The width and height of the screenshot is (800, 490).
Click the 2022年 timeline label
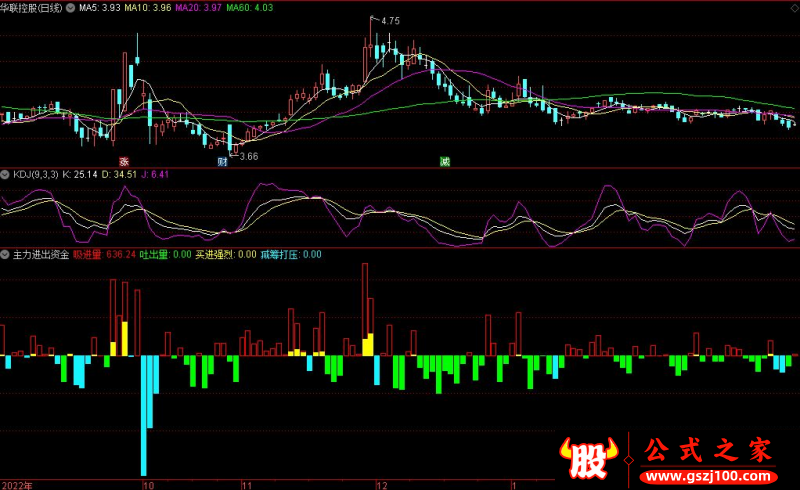pyautogui.click(x=18, y=483)
